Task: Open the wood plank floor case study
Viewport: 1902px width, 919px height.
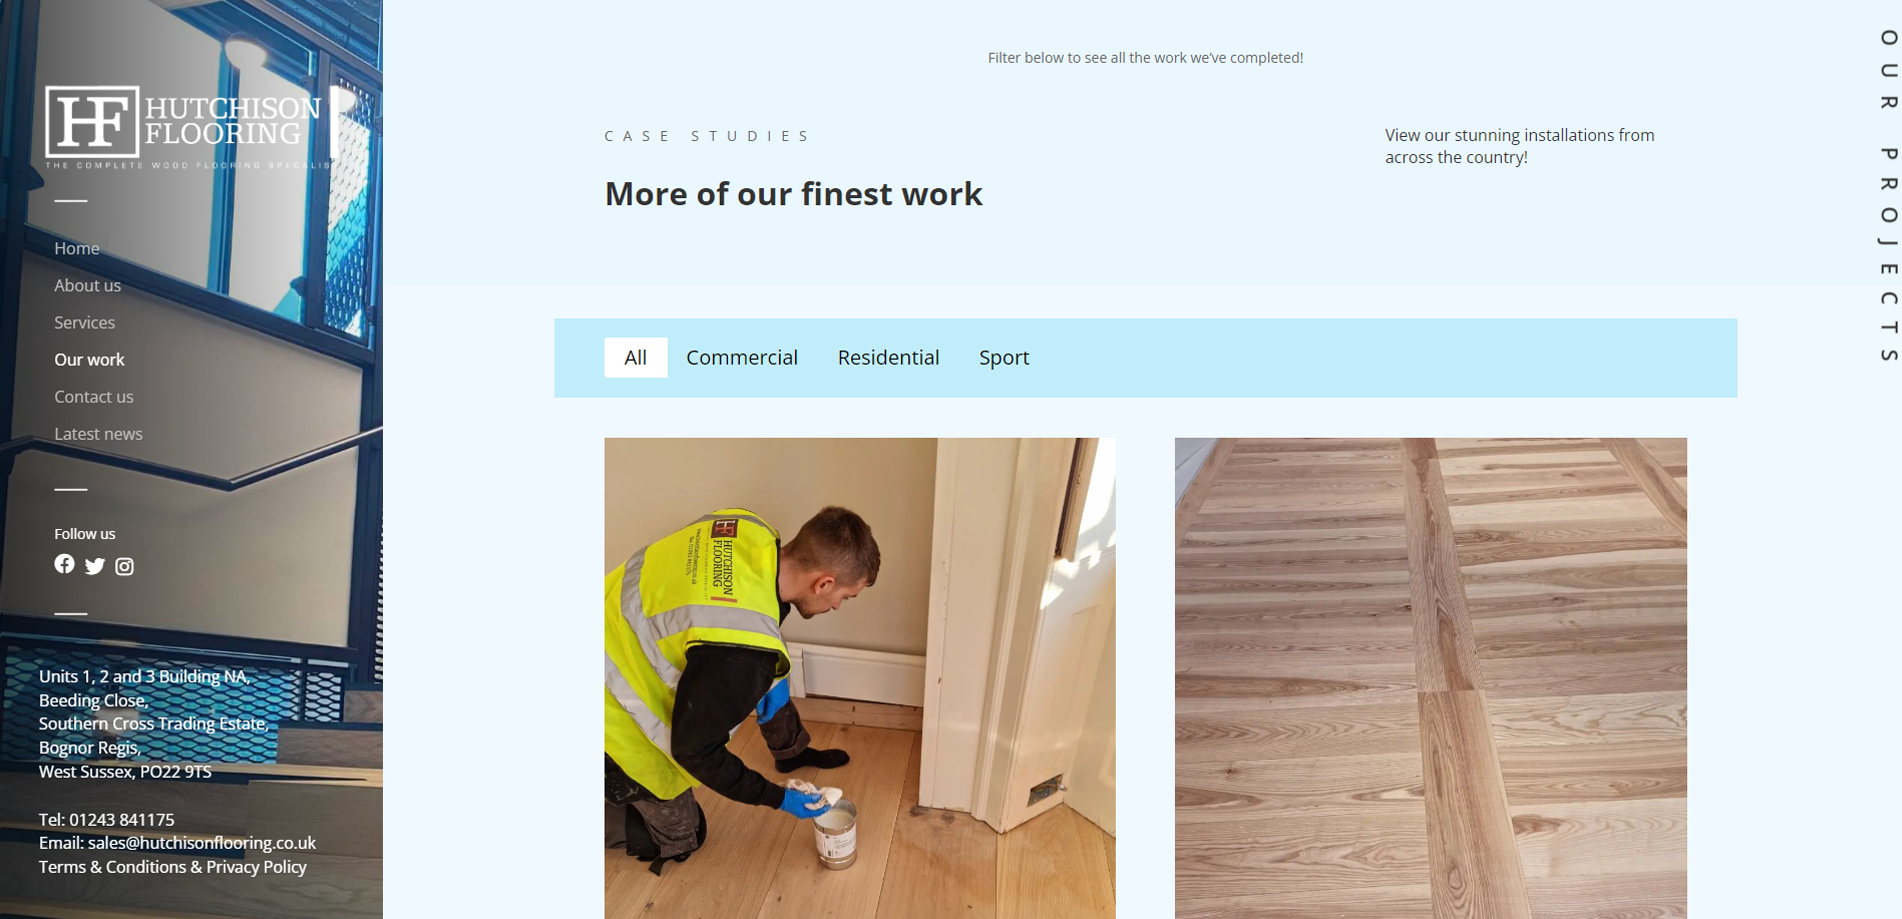Action: coord(1431,678)
